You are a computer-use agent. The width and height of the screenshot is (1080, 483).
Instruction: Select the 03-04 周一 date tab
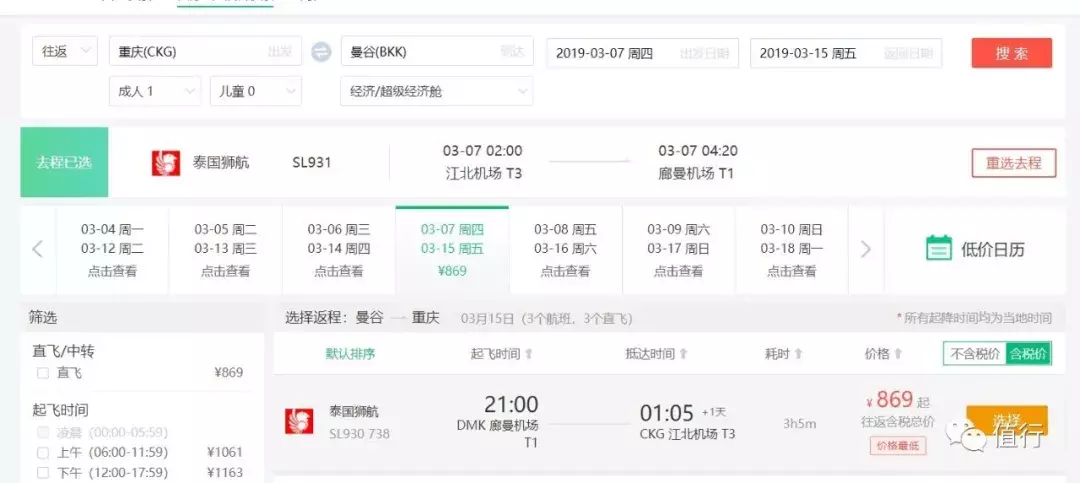pyautogui.click(x=112, y=250)
